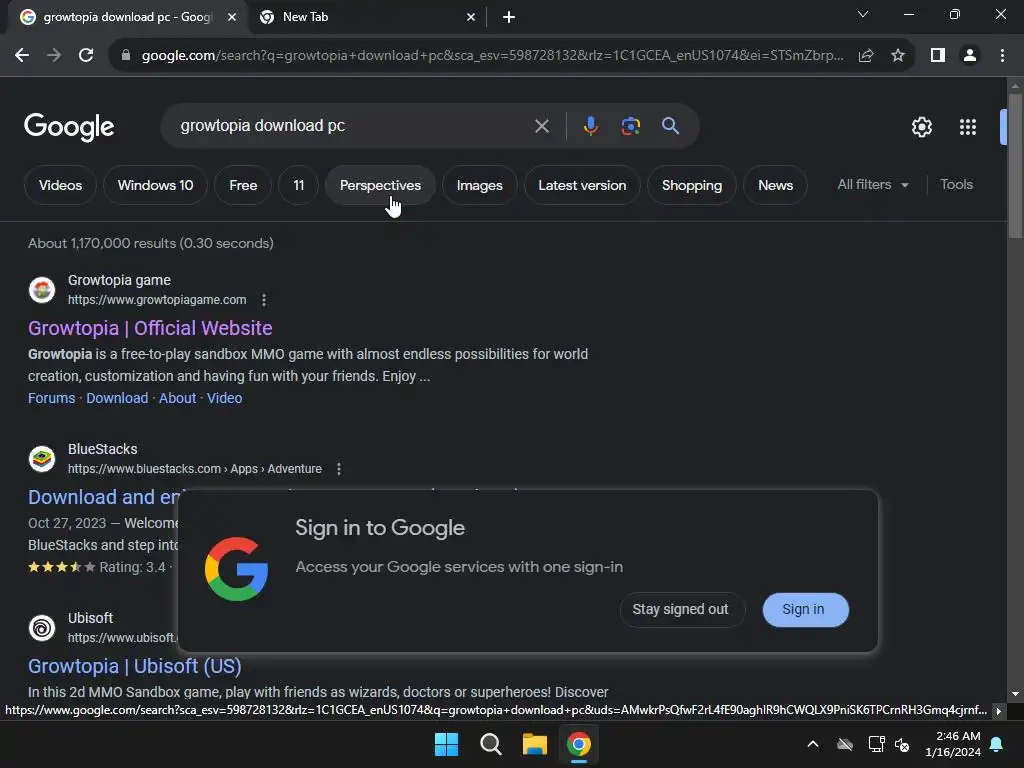Open Google quick settings gear

[x=921, y=127]
